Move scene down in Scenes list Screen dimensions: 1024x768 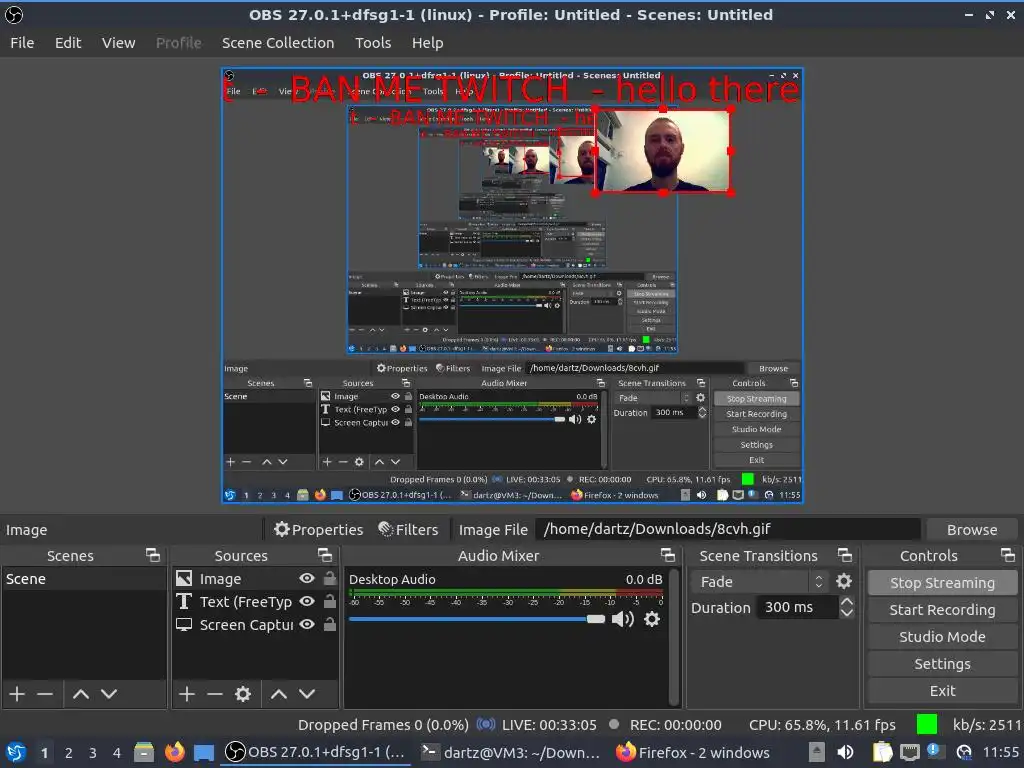(x=109, y=694)
